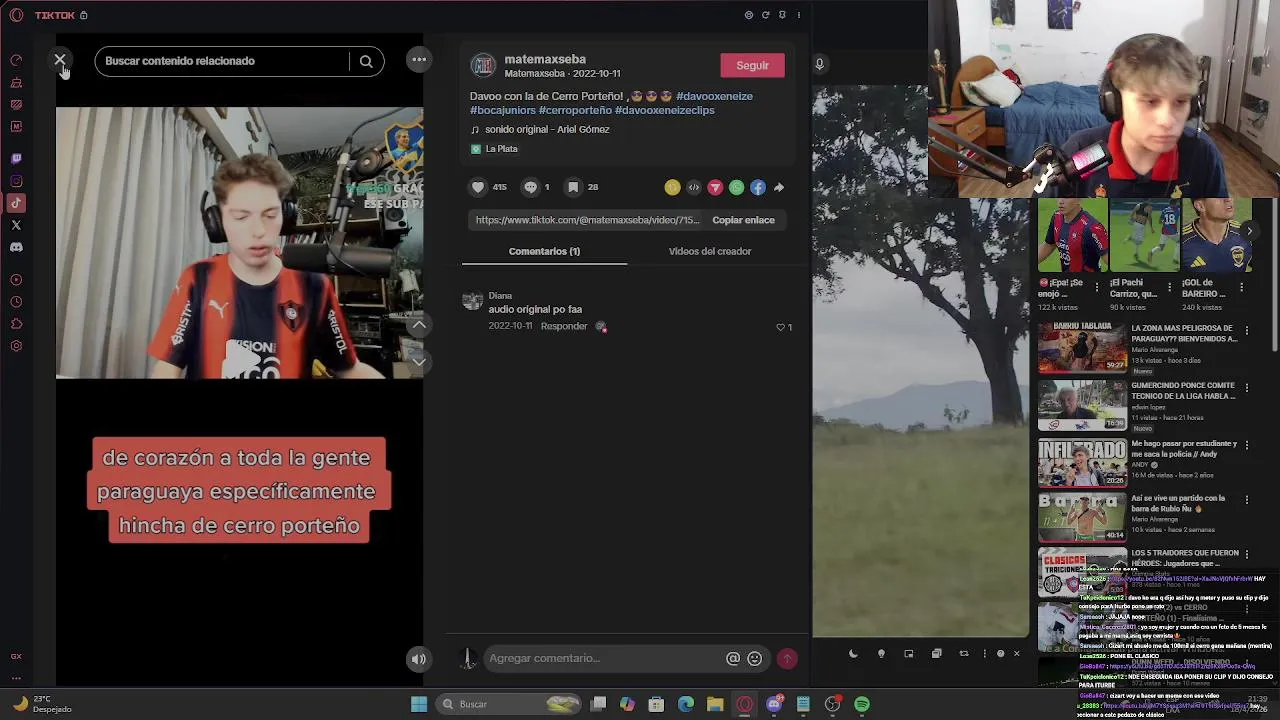The image size is (1280, 720).
Task: Share the video to WhatsApp
Action: click(x=736, y=187)
